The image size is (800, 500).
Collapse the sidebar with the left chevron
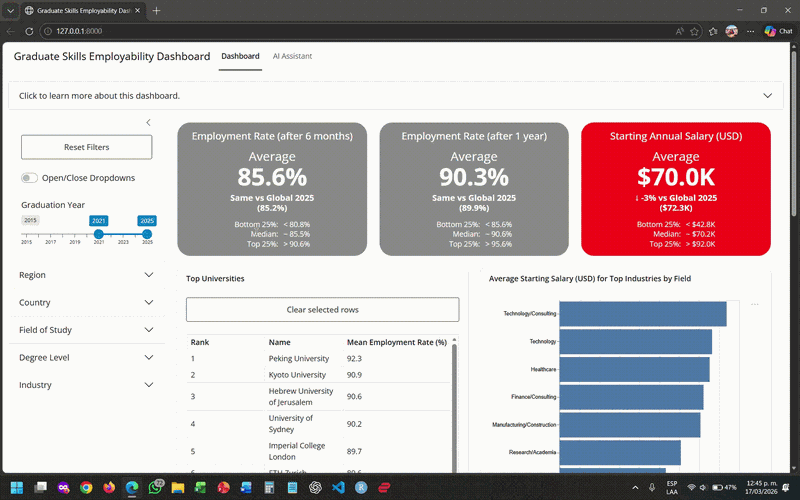click(x=148, y=123)
